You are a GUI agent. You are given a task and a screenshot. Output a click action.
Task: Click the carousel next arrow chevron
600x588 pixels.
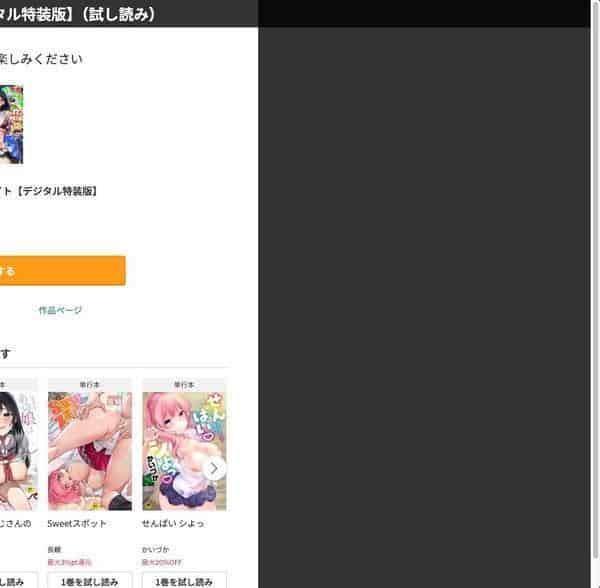[214, 468]
